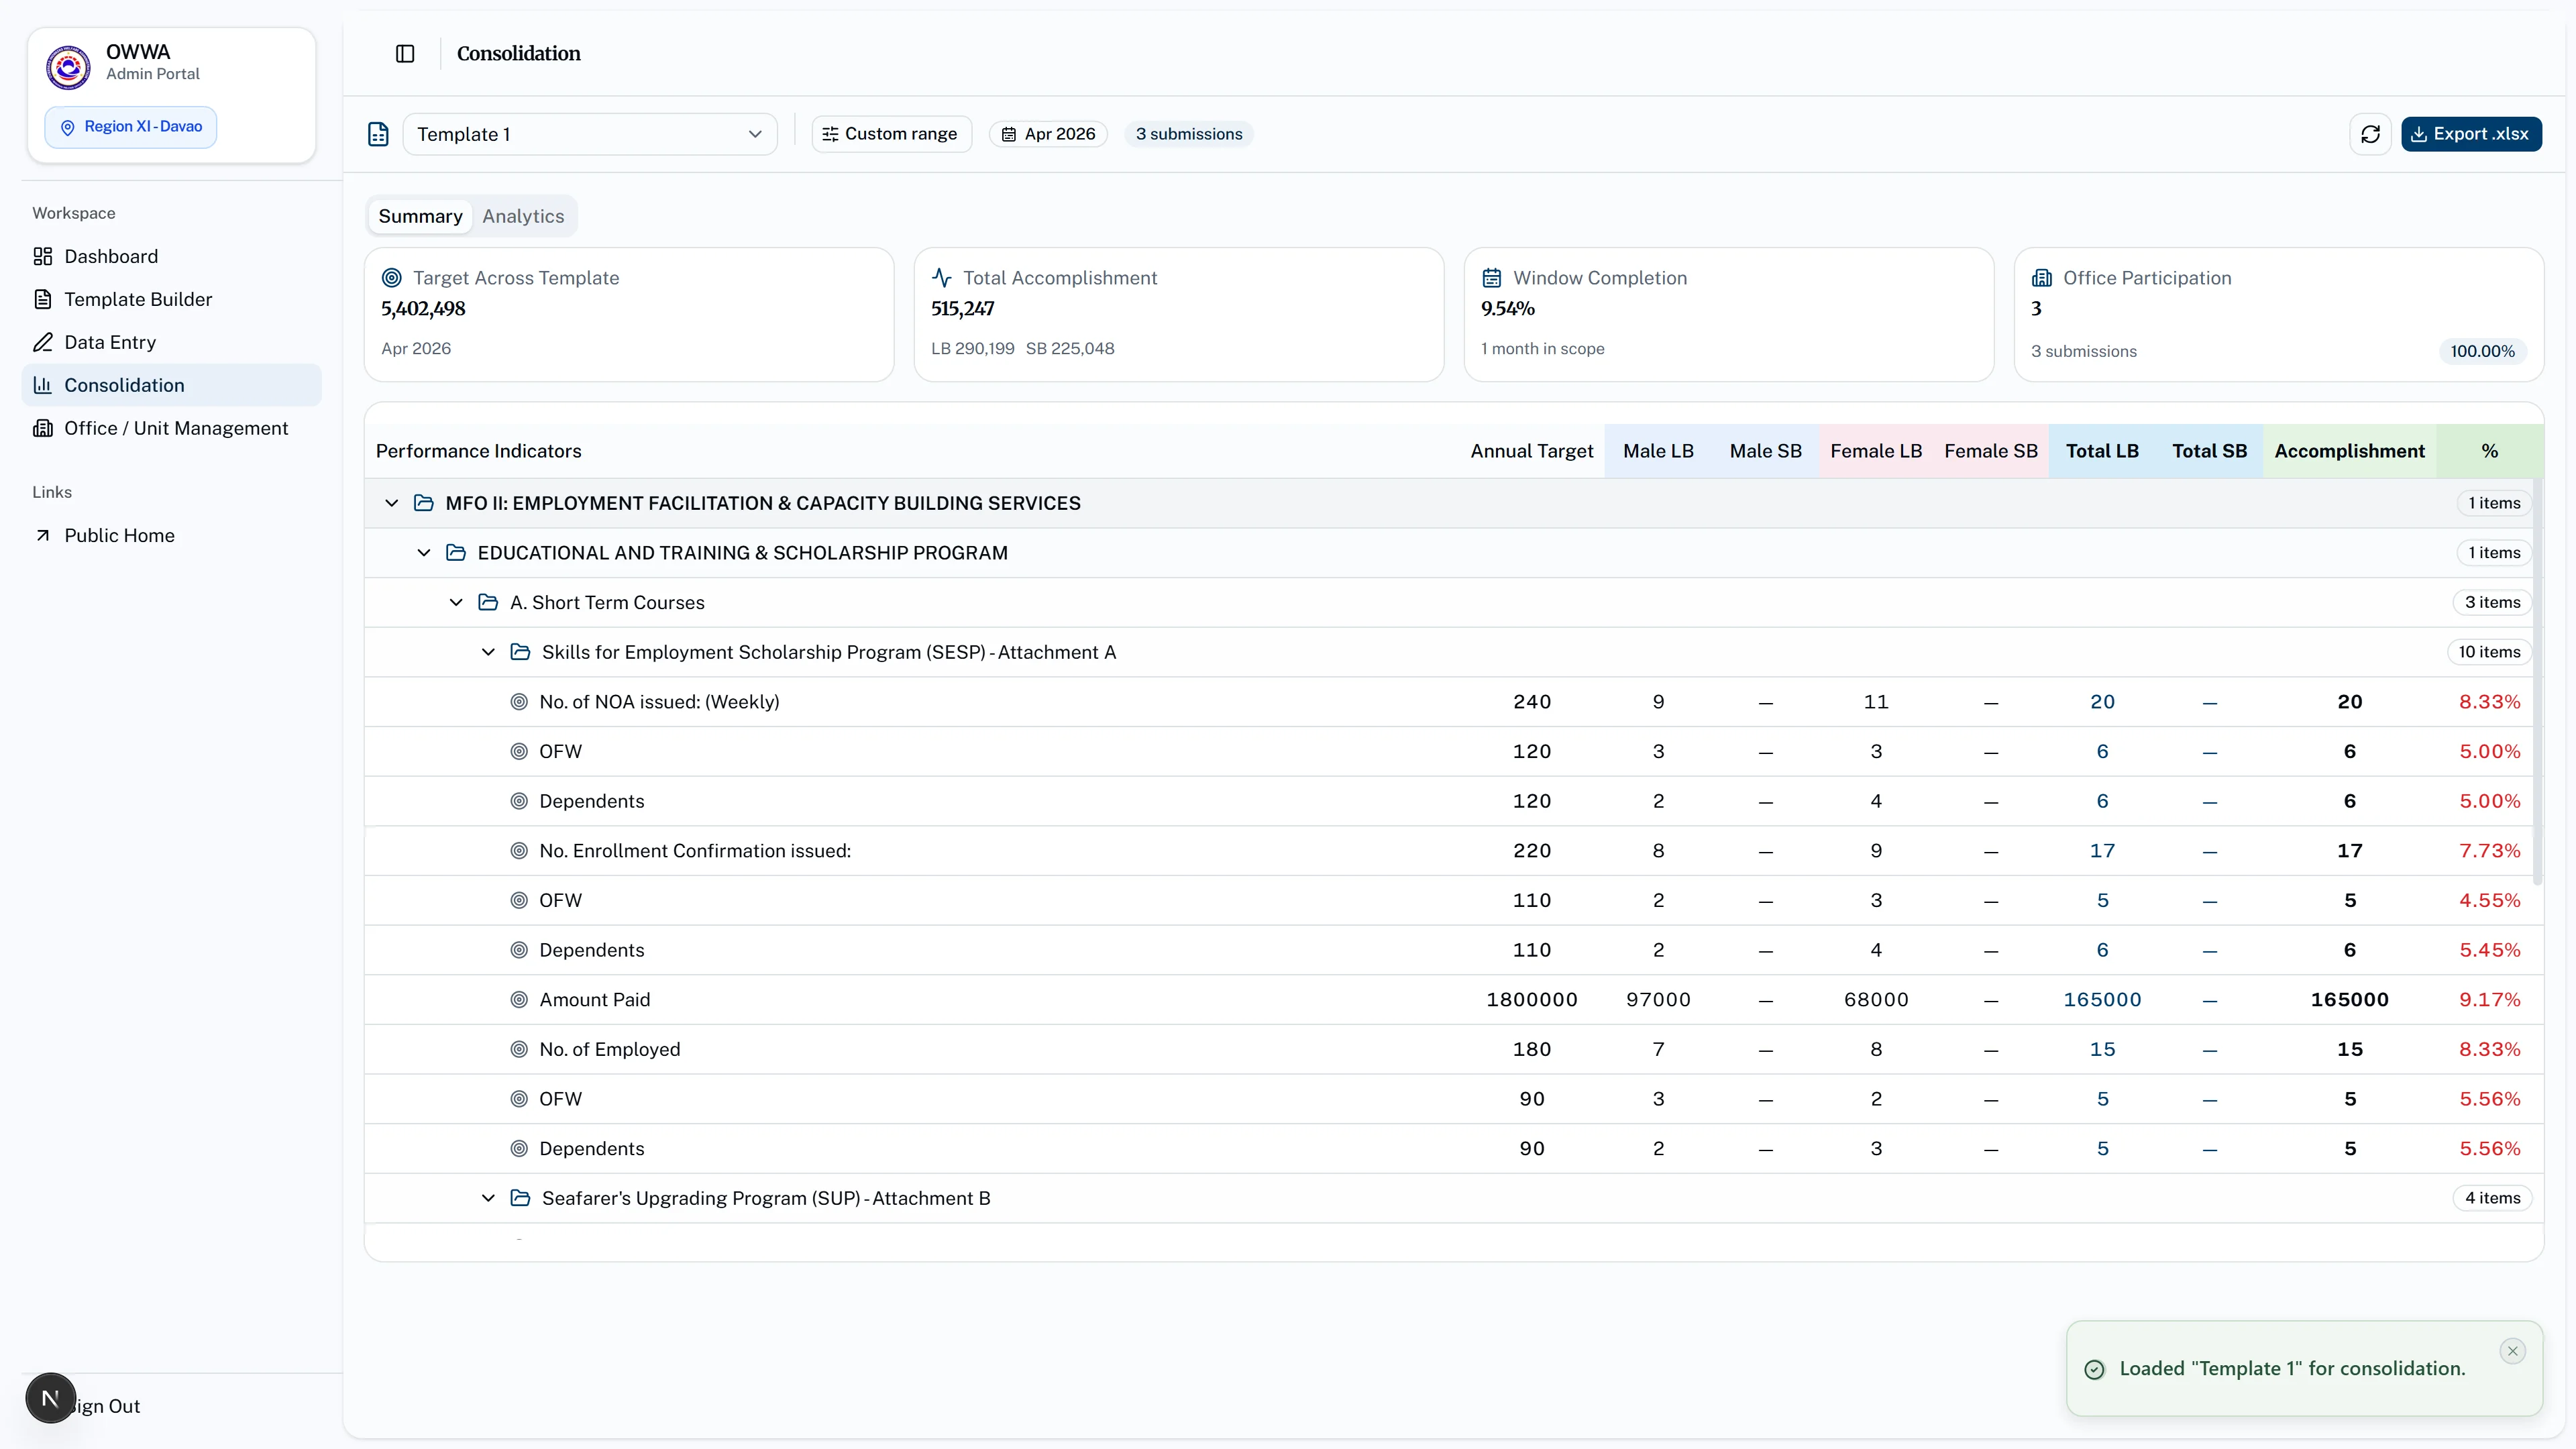Toggle the sidebar panel icon beside Consolidation

point(405,54)
